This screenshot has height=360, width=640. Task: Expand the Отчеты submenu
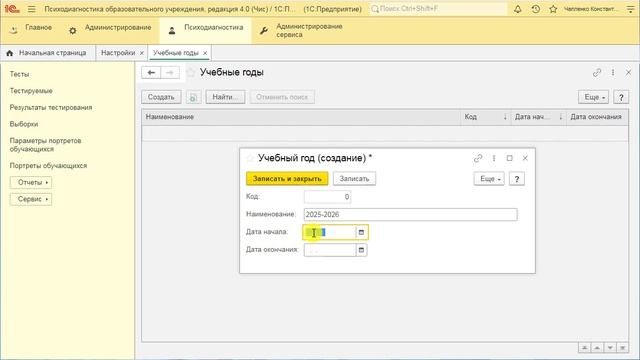[x=31, y=182]
